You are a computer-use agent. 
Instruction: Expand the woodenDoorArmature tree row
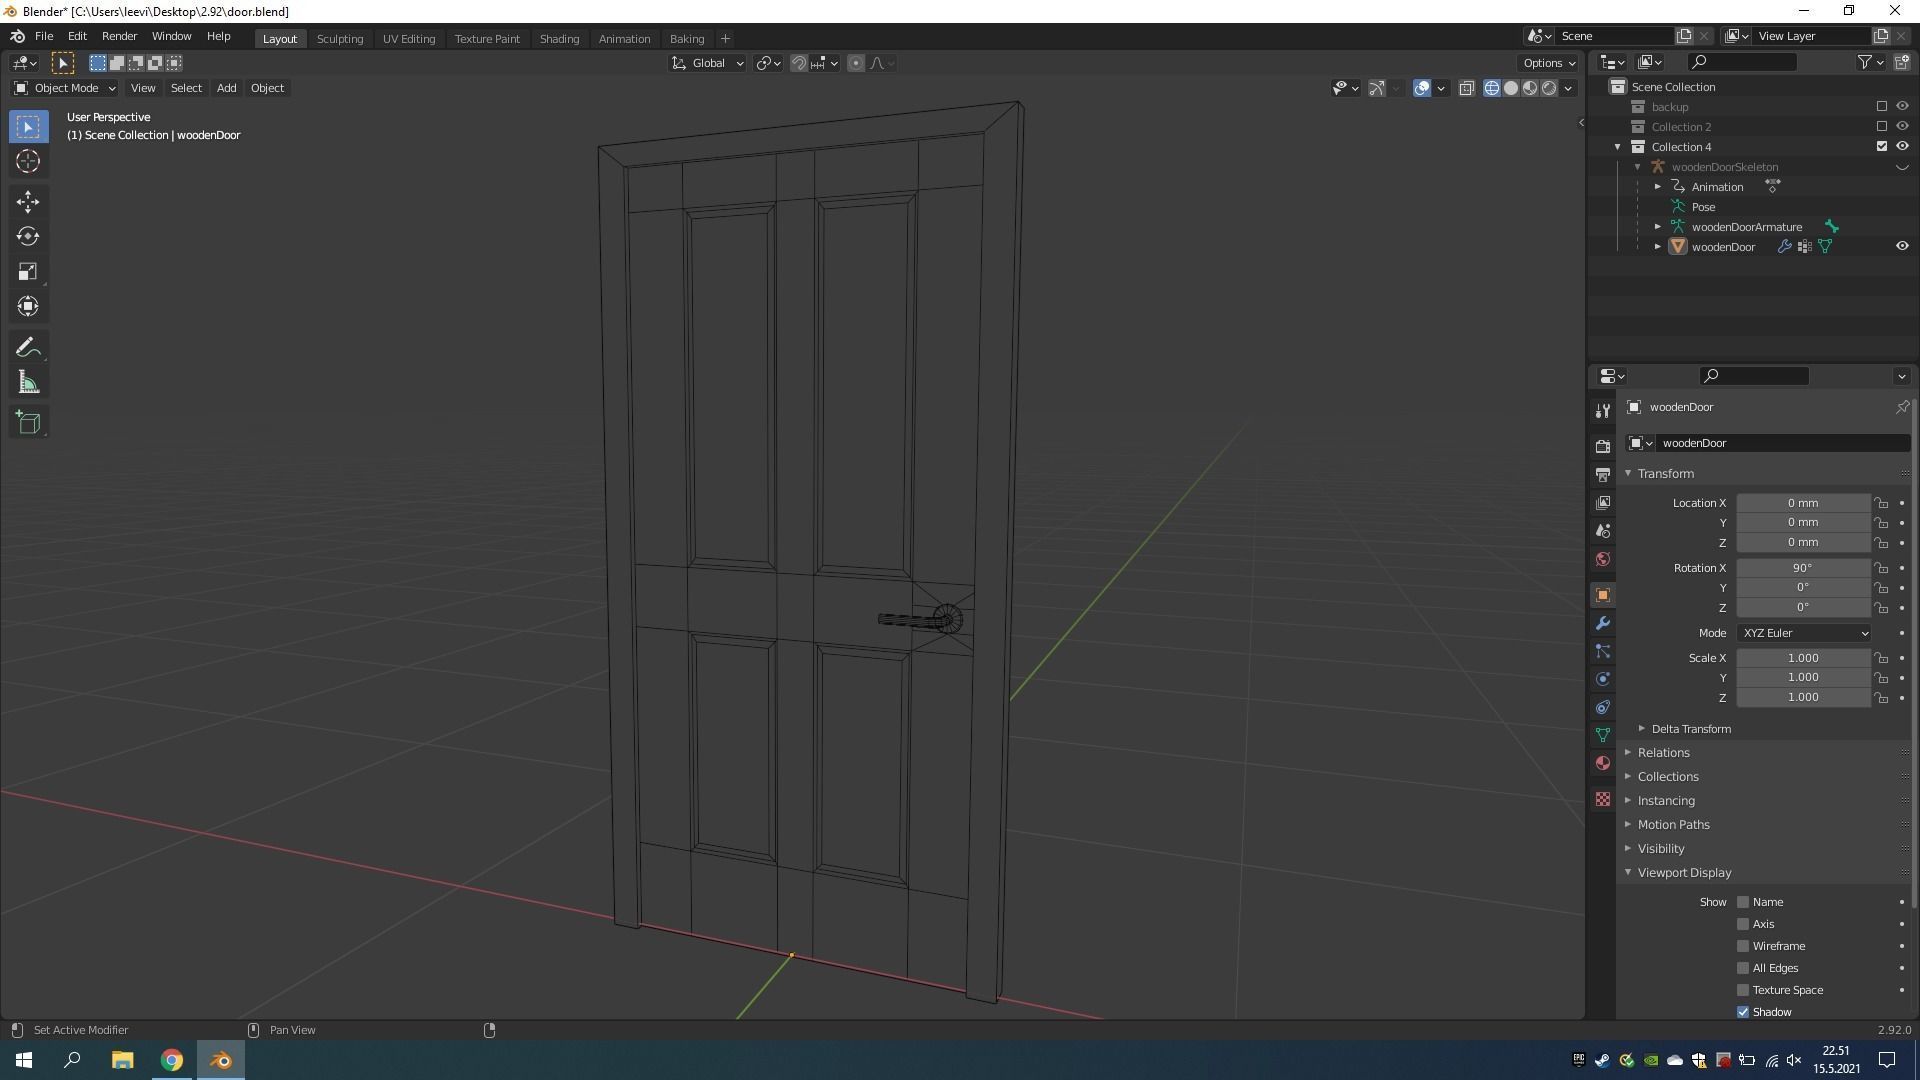coord(1657,227)
